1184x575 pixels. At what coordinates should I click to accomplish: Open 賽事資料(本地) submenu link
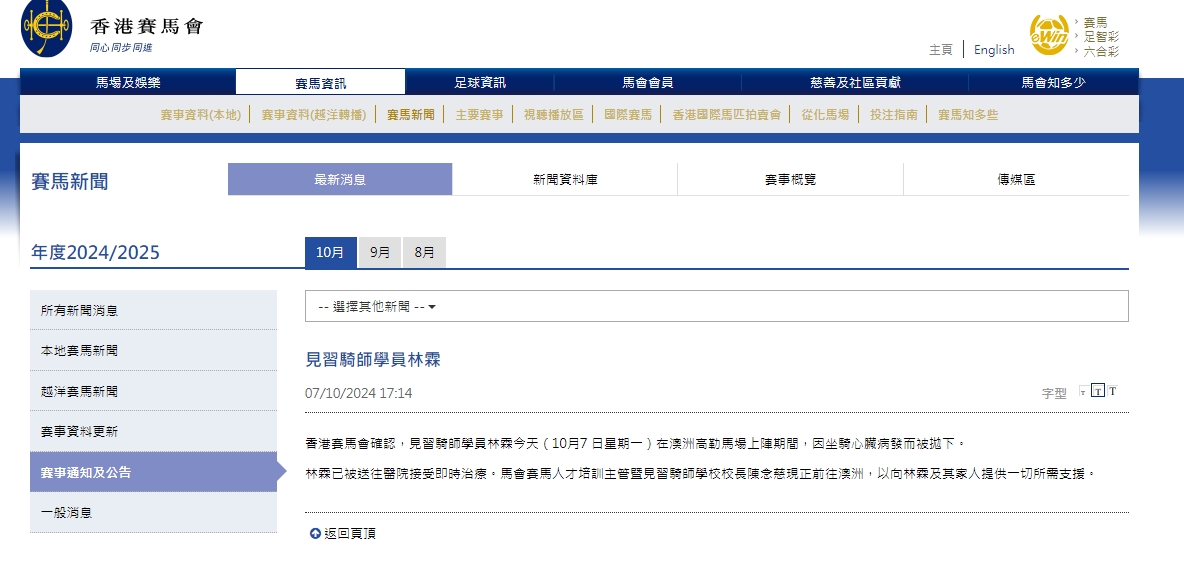200,115
